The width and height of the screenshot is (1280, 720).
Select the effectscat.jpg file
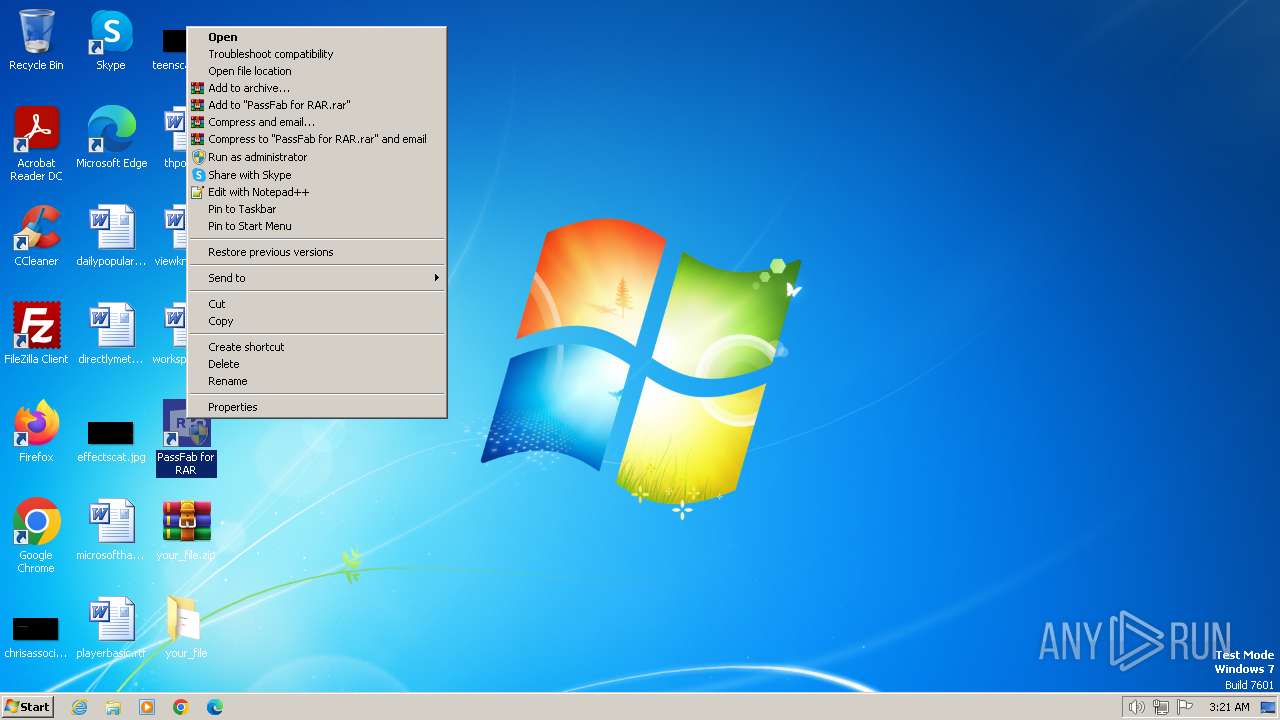pyautogui.click(x=111, y=440)
